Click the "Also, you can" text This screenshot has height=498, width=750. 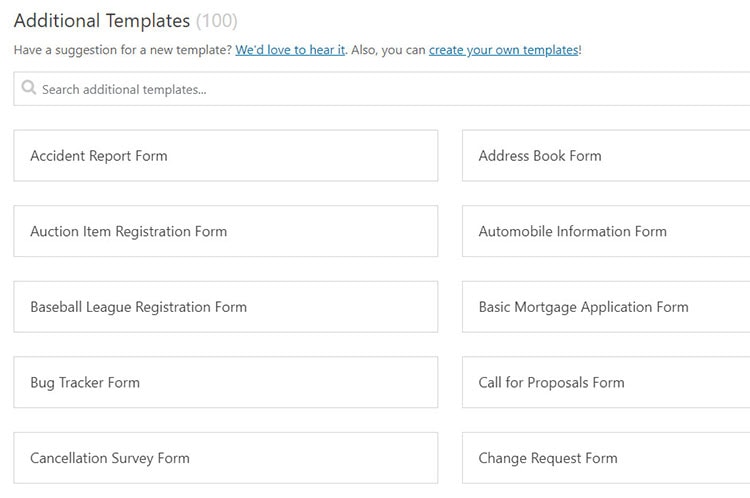tap(388, 50)
